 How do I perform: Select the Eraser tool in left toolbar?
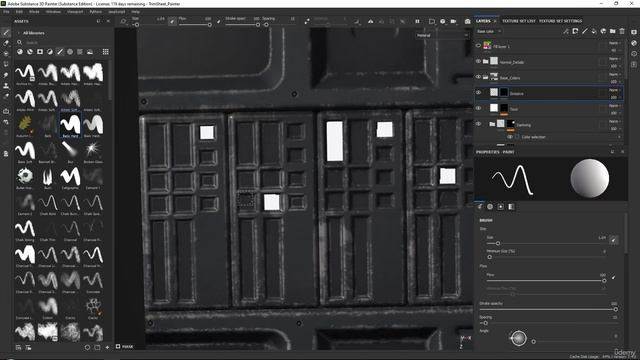6,43
